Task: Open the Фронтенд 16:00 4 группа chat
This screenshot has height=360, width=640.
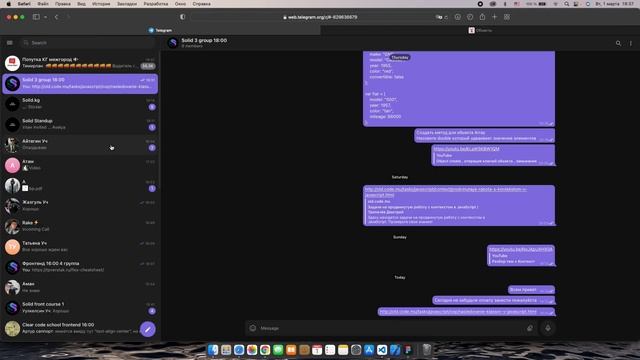Action: 80,267
